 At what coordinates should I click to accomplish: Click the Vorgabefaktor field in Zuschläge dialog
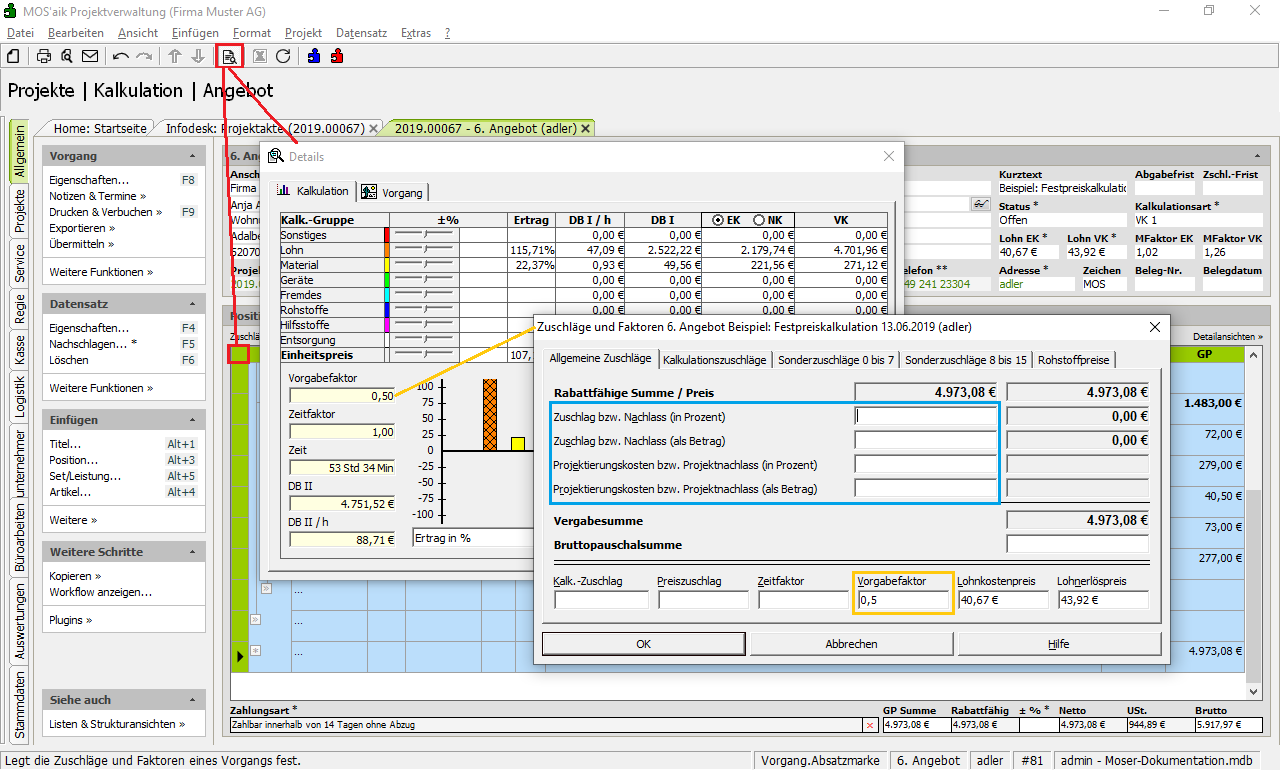pos(902,600)
